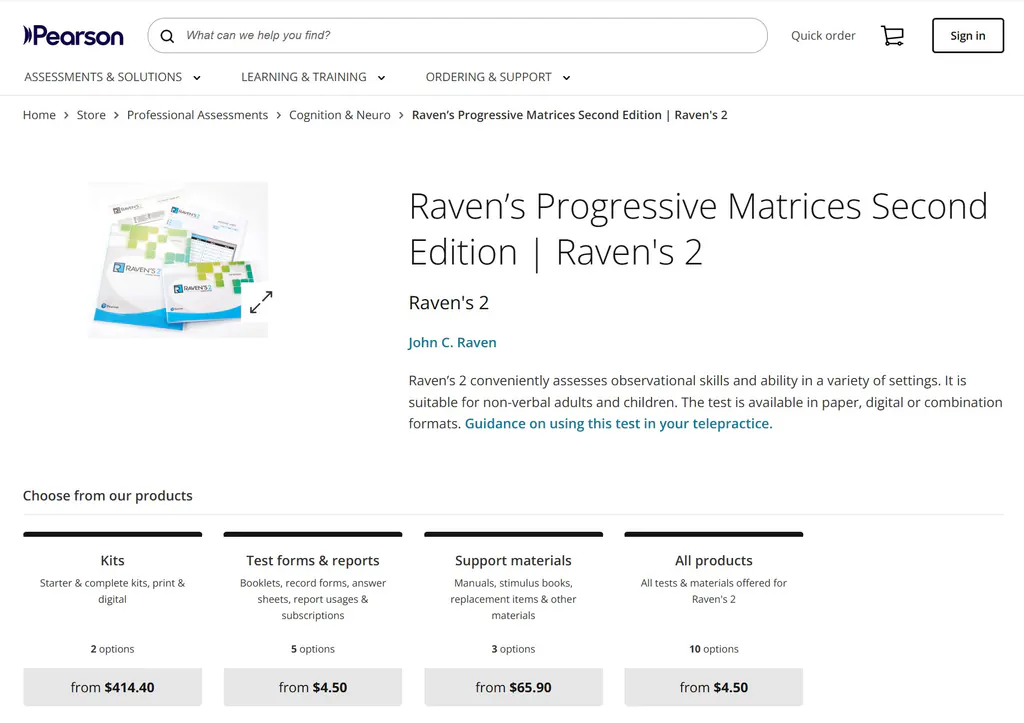Screen dimensions: 1024x723
Task: Click the Raven's 2 product thumbnail
Action: (x=178, y=258)
